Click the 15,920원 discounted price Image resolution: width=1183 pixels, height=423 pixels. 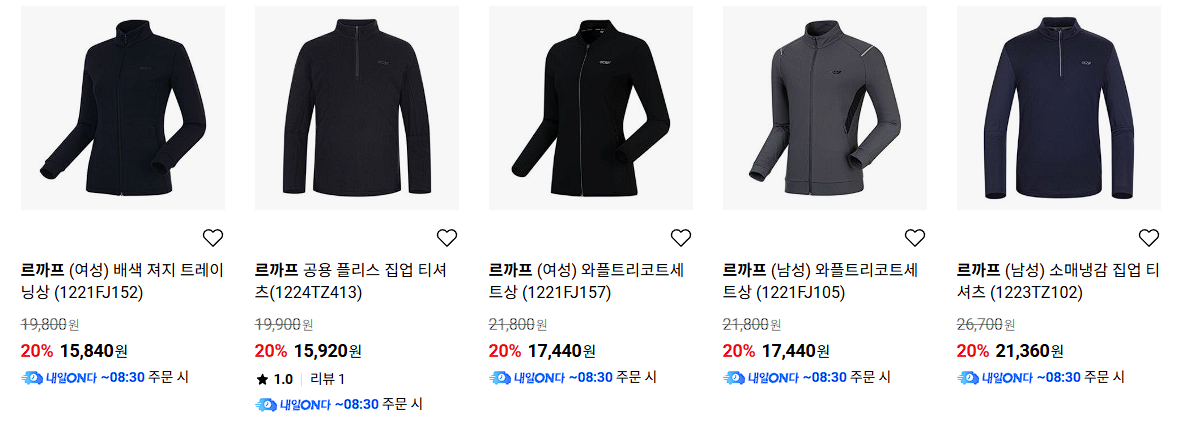[327, 351]
